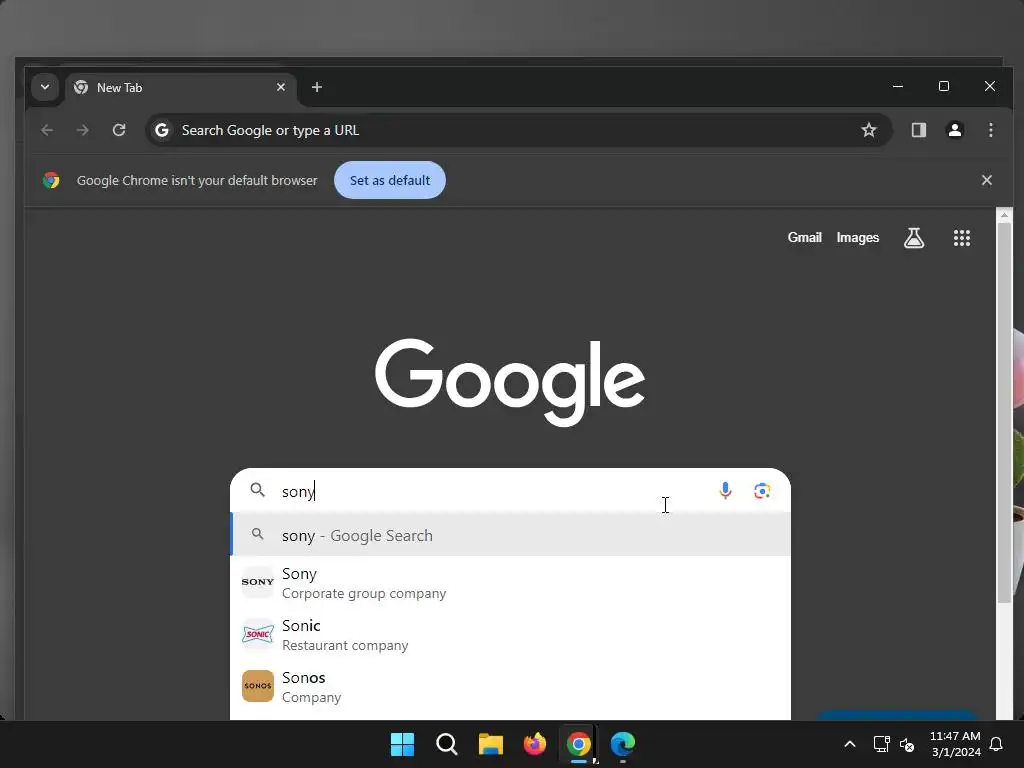Click the Sonic logo thumbnail
Viewport: 1024px width, 768px height.
258,634
